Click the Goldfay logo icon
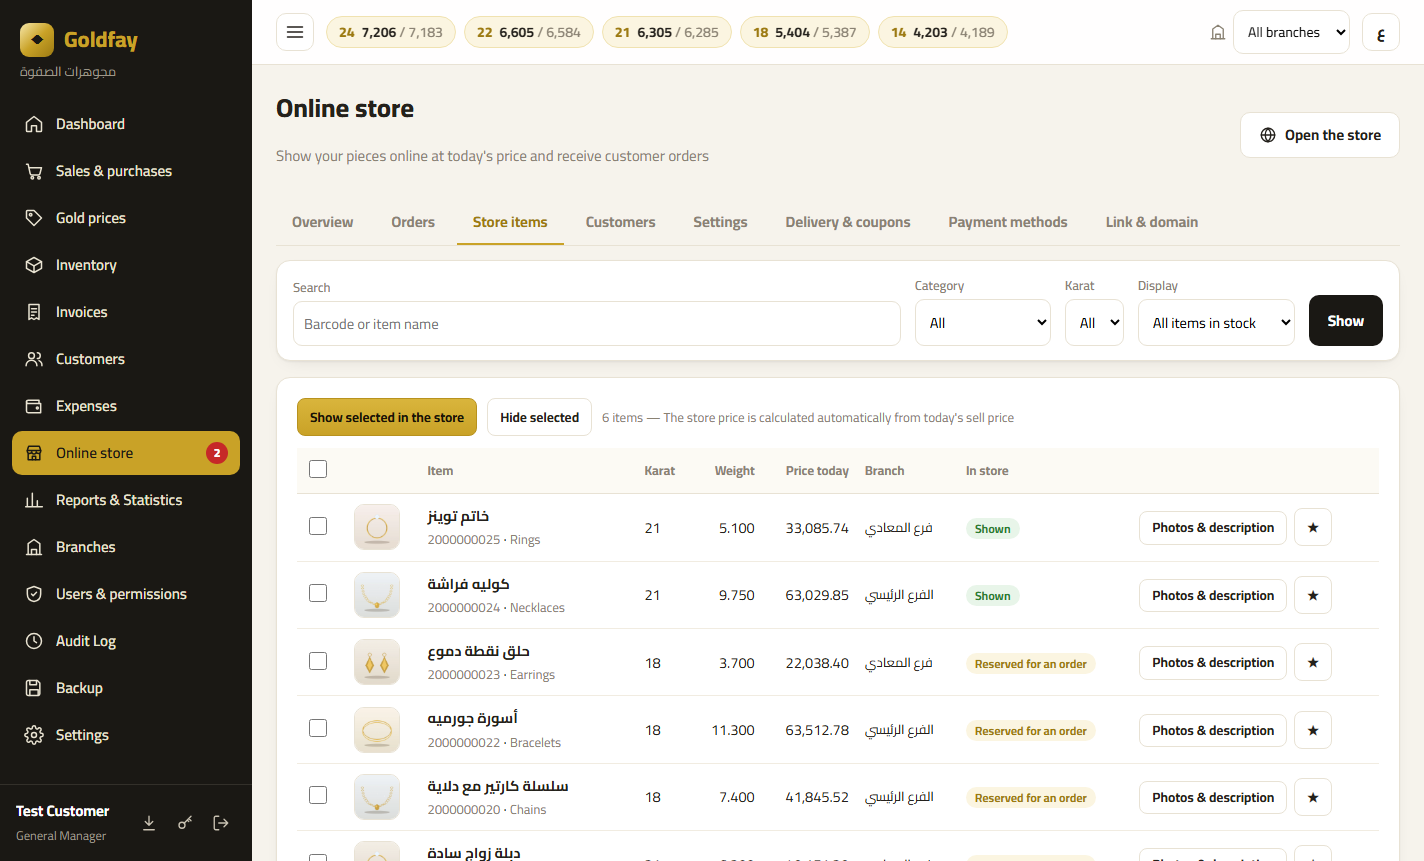The image size is (1424, 861). [x=37, y=40]
